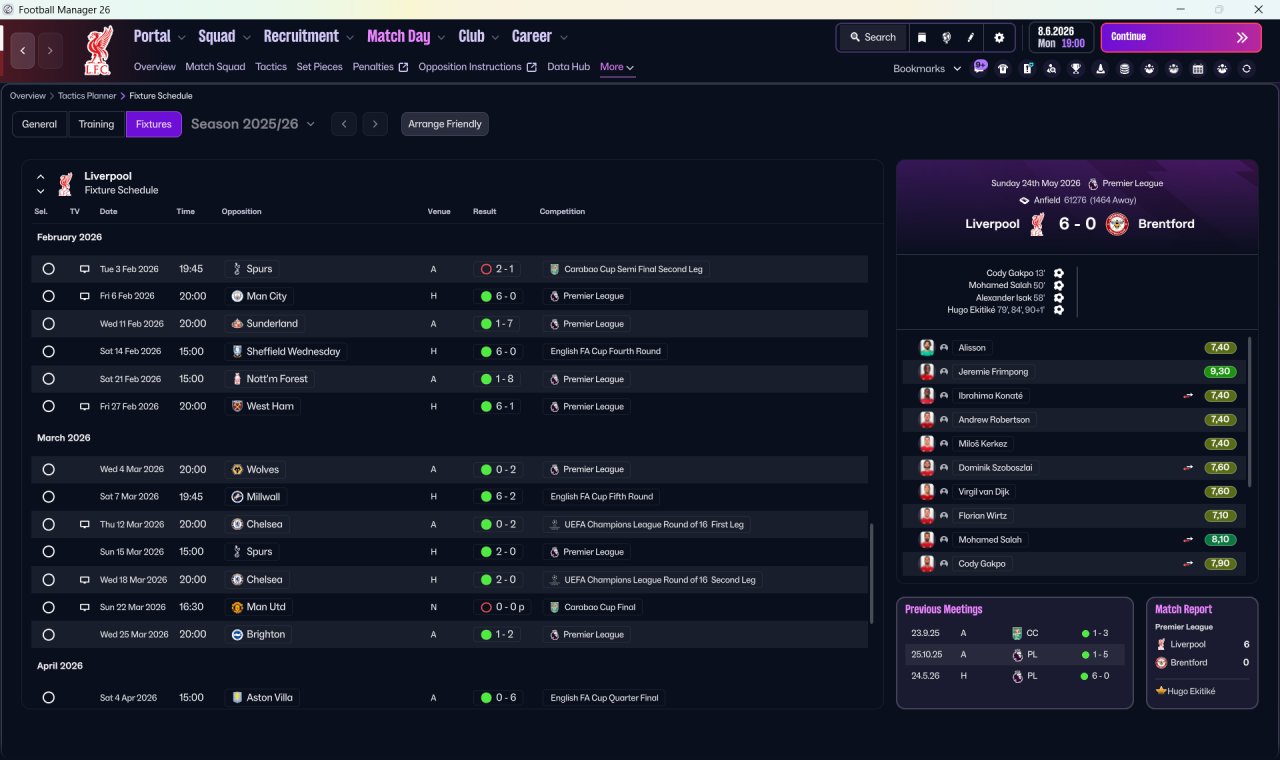
Task: Select the Aston Villa fixture radio button
Action: click(x=48, y=697)
